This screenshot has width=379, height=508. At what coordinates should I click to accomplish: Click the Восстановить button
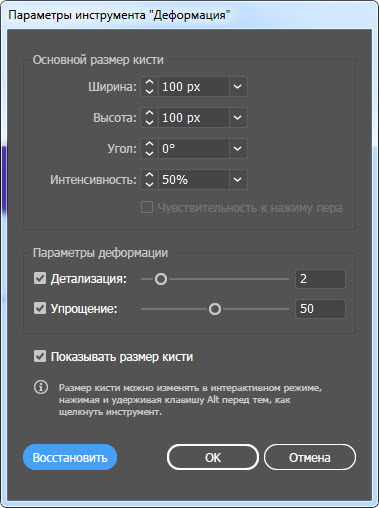[x=70, y=457]
